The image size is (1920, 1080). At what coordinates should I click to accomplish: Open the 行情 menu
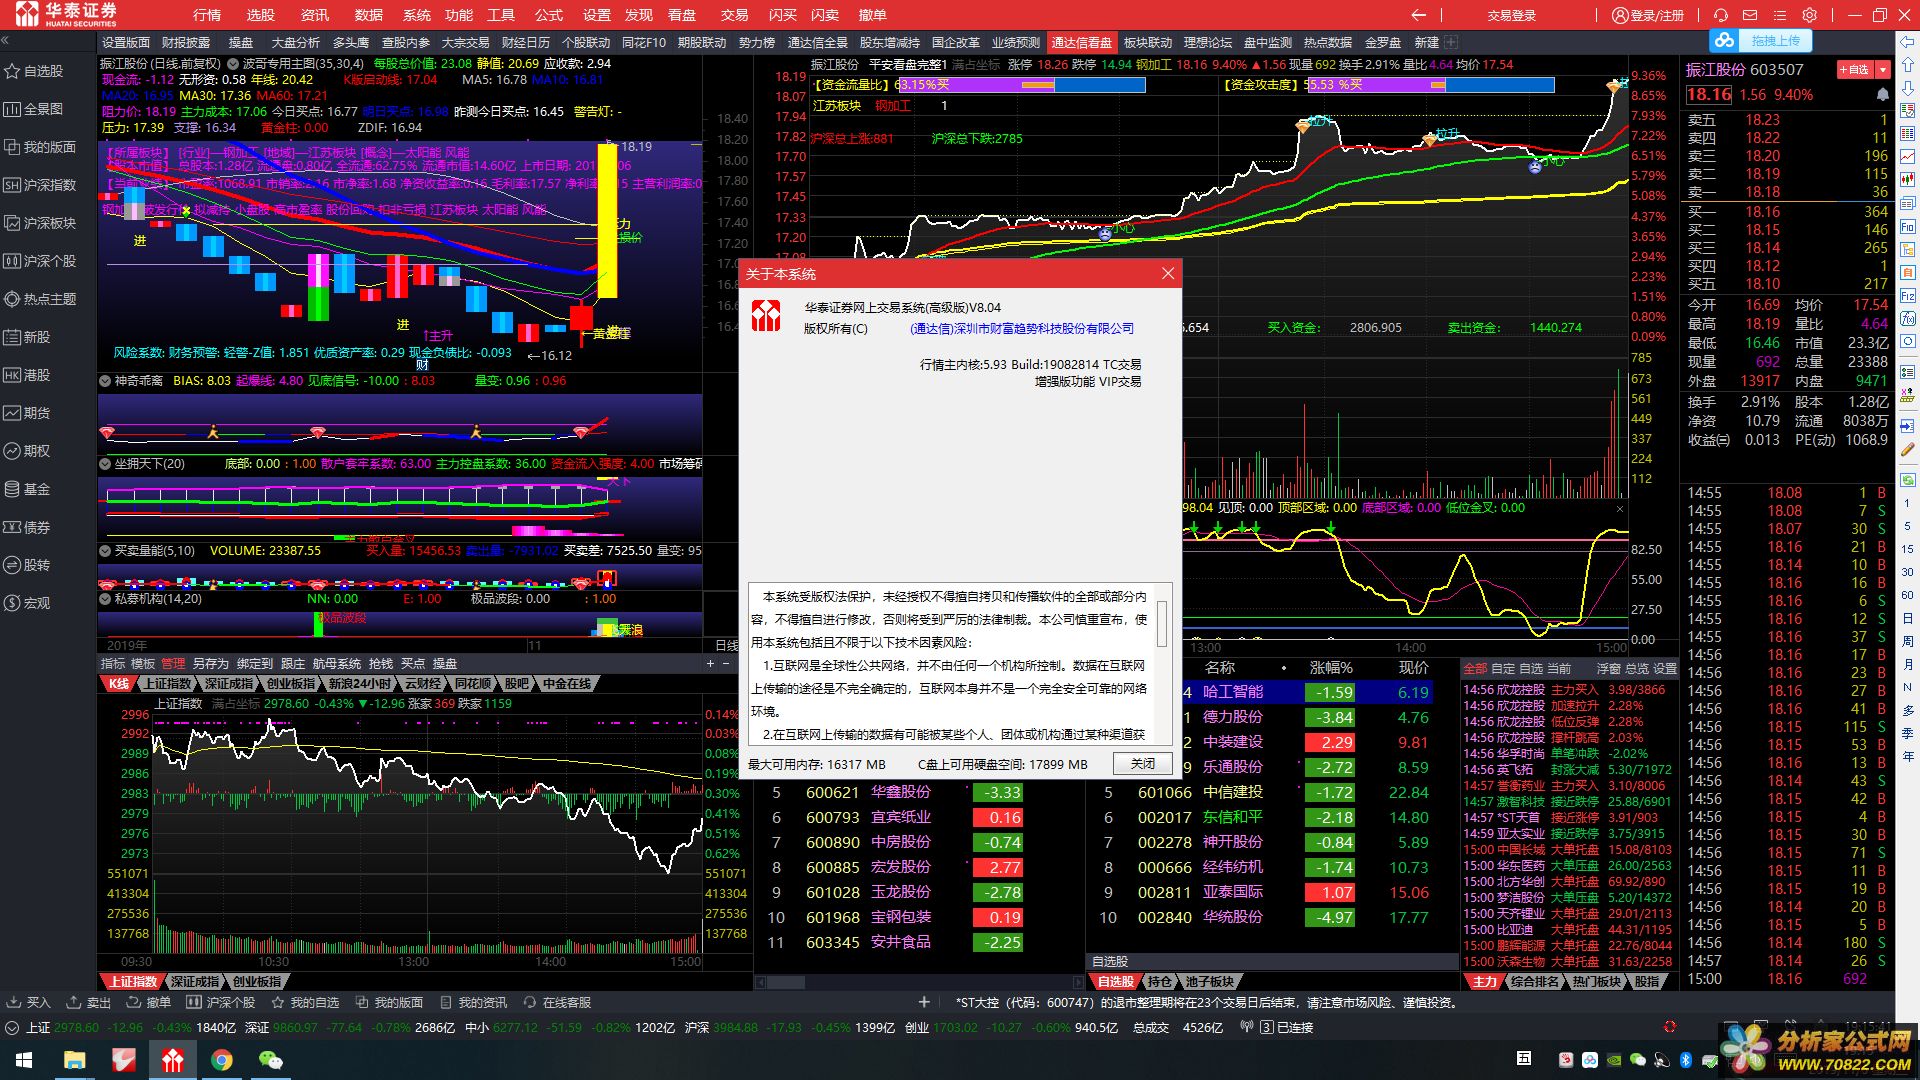[x=206, y=15]
